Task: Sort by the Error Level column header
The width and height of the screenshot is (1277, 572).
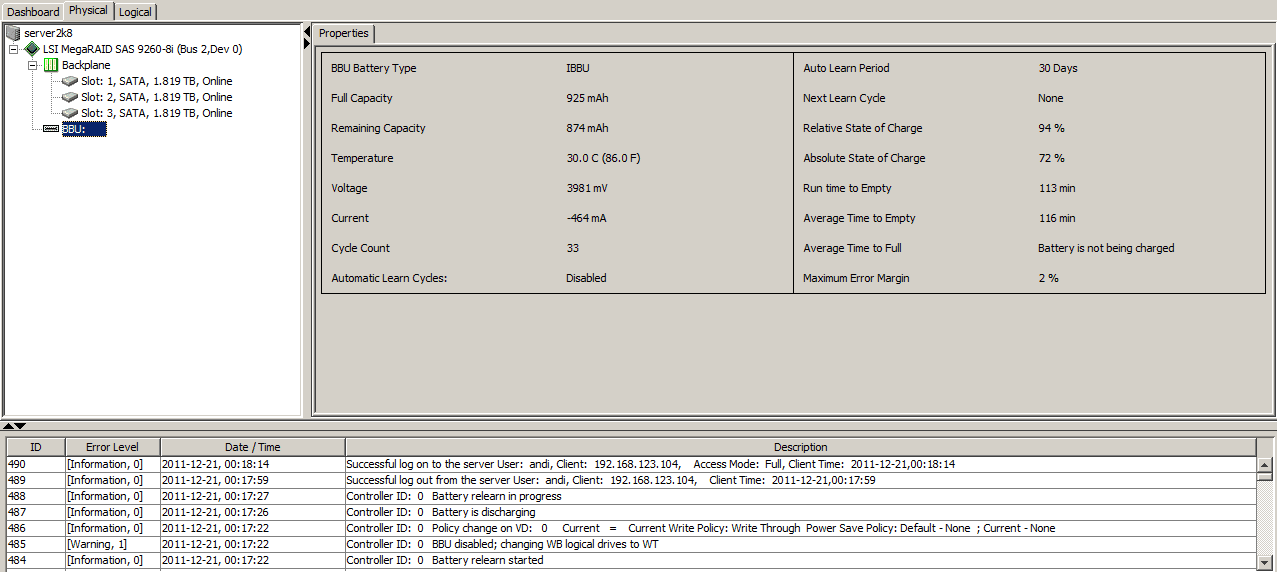Action: tap(112, 447)
